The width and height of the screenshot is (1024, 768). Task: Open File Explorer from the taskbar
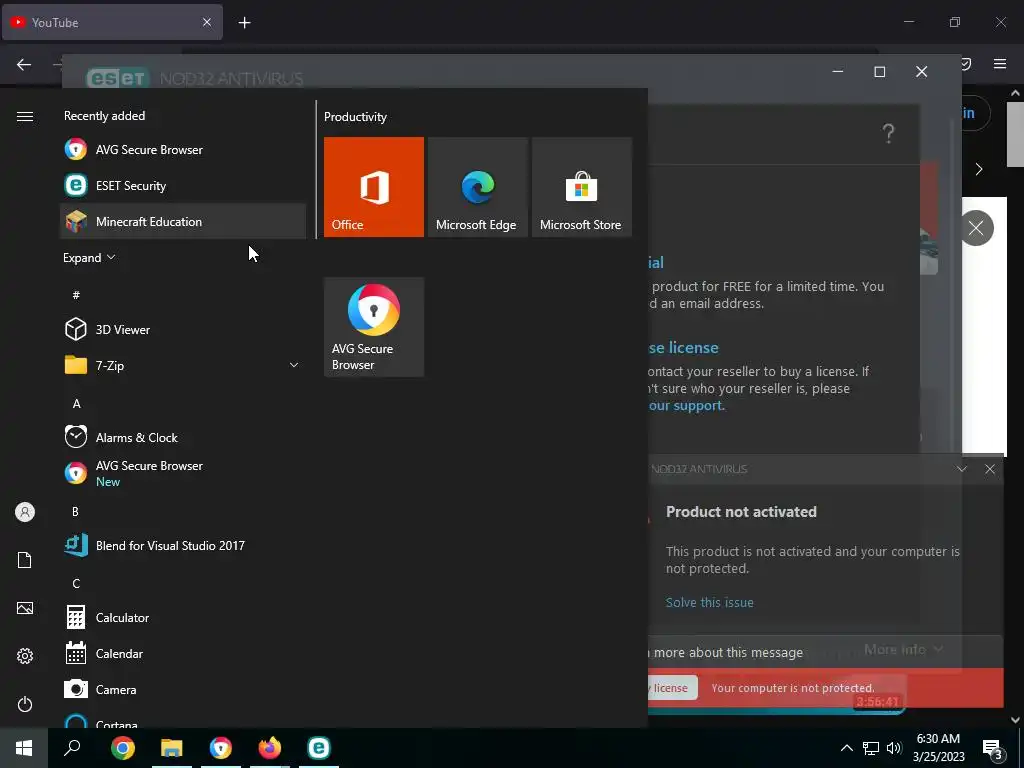pos(172,748)
